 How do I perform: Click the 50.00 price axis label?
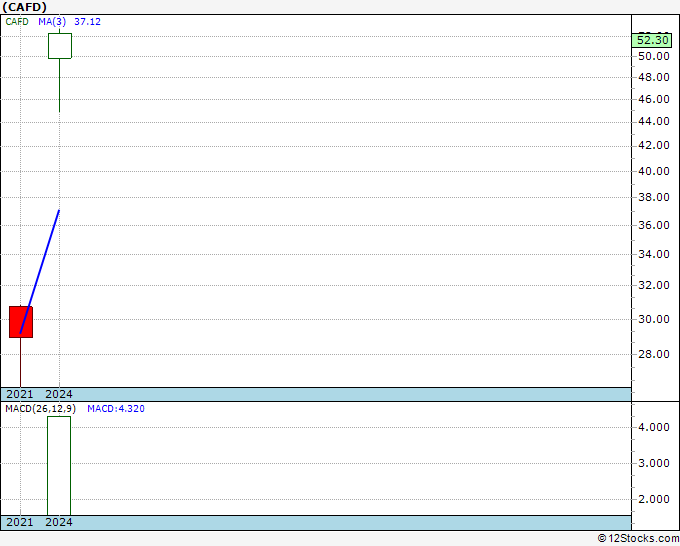click(654, 56)
